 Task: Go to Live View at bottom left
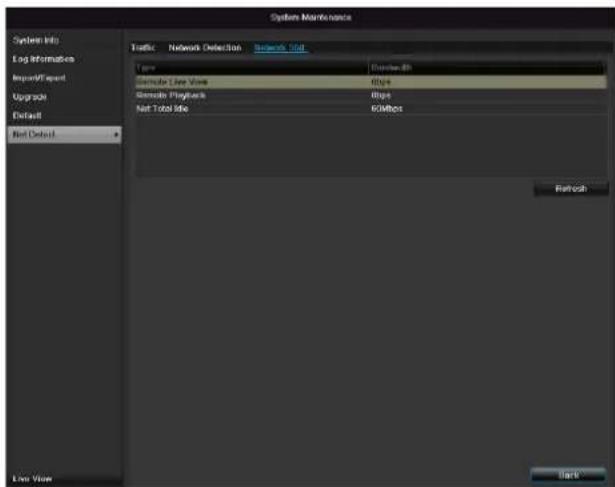click(x=32, y=479)
